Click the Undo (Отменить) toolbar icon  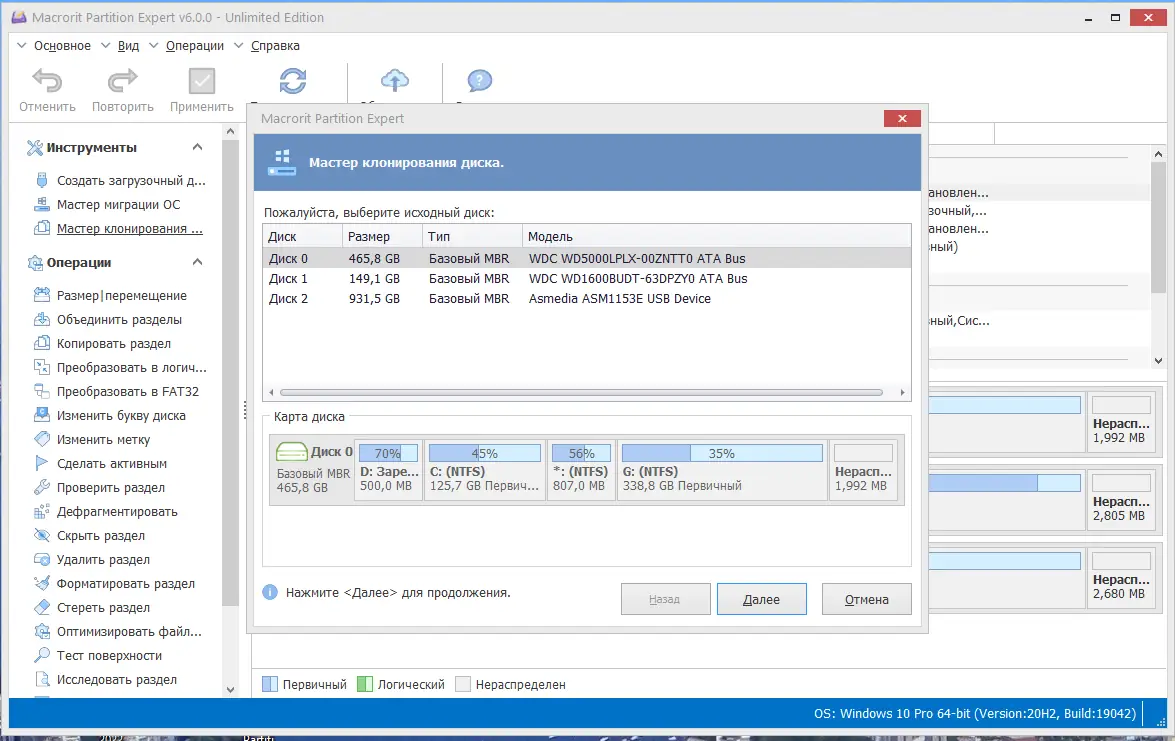pyautogui.click(x=47, y=81)
